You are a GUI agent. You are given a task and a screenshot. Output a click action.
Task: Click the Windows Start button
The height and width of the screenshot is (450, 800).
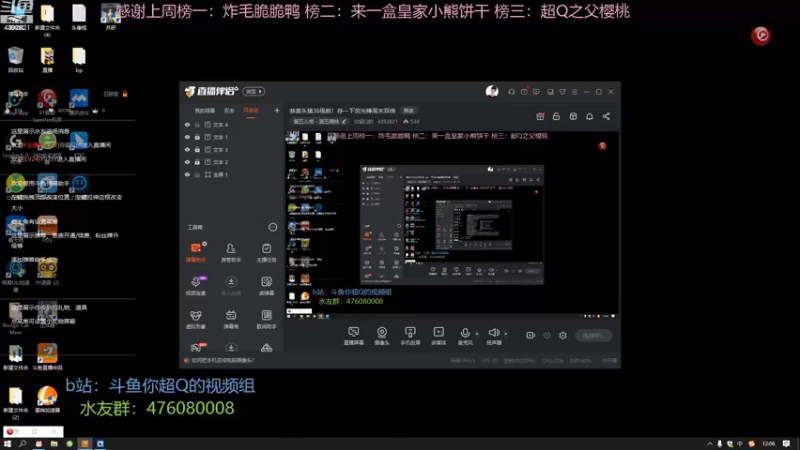(x=7, y=444)
